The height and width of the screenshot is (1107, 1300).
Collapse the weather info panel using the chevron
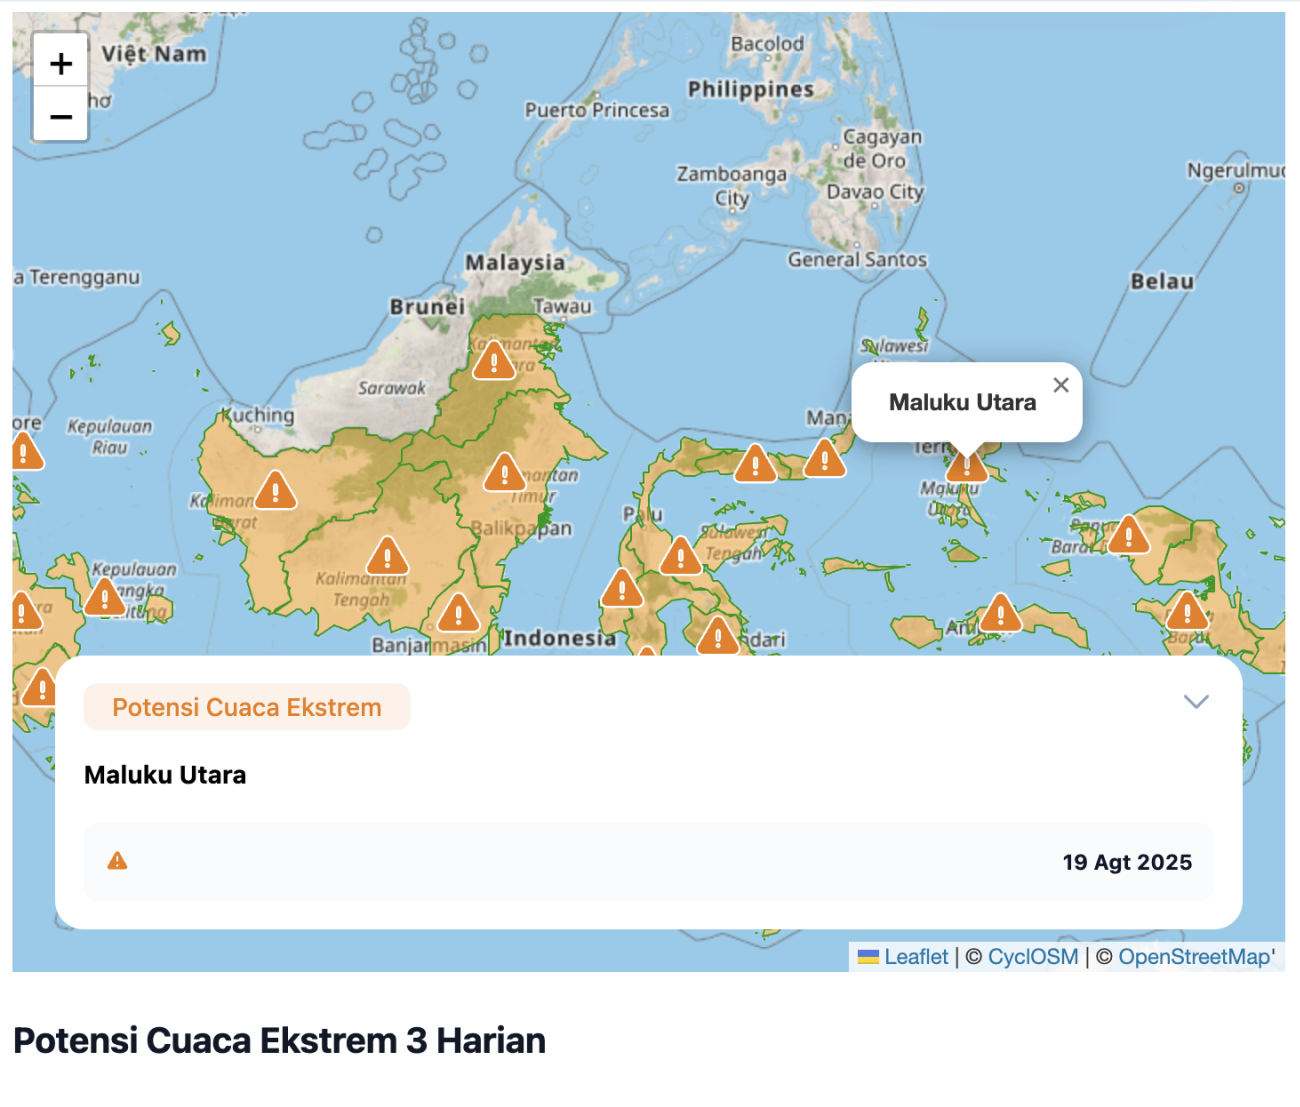1196,701
